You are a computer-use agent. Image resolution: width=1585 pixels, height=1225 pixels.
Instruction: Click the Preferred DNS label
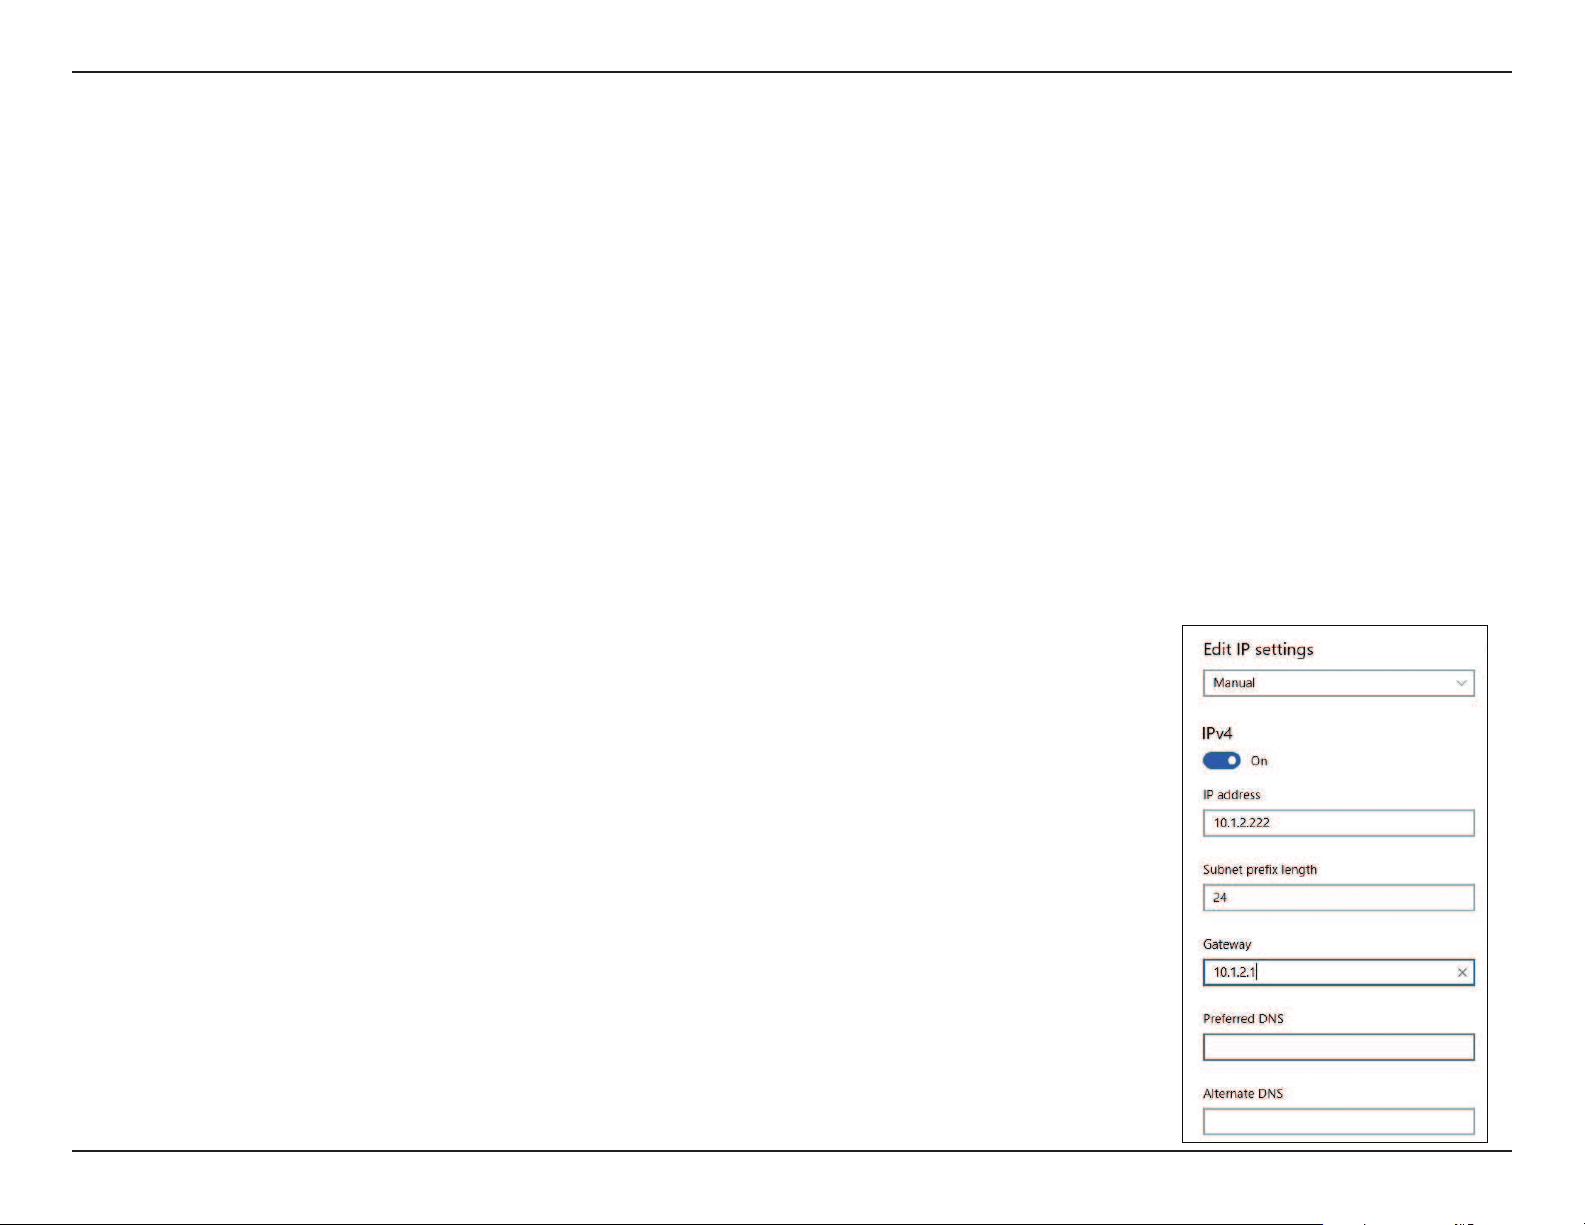(x=1243, y=1019)
